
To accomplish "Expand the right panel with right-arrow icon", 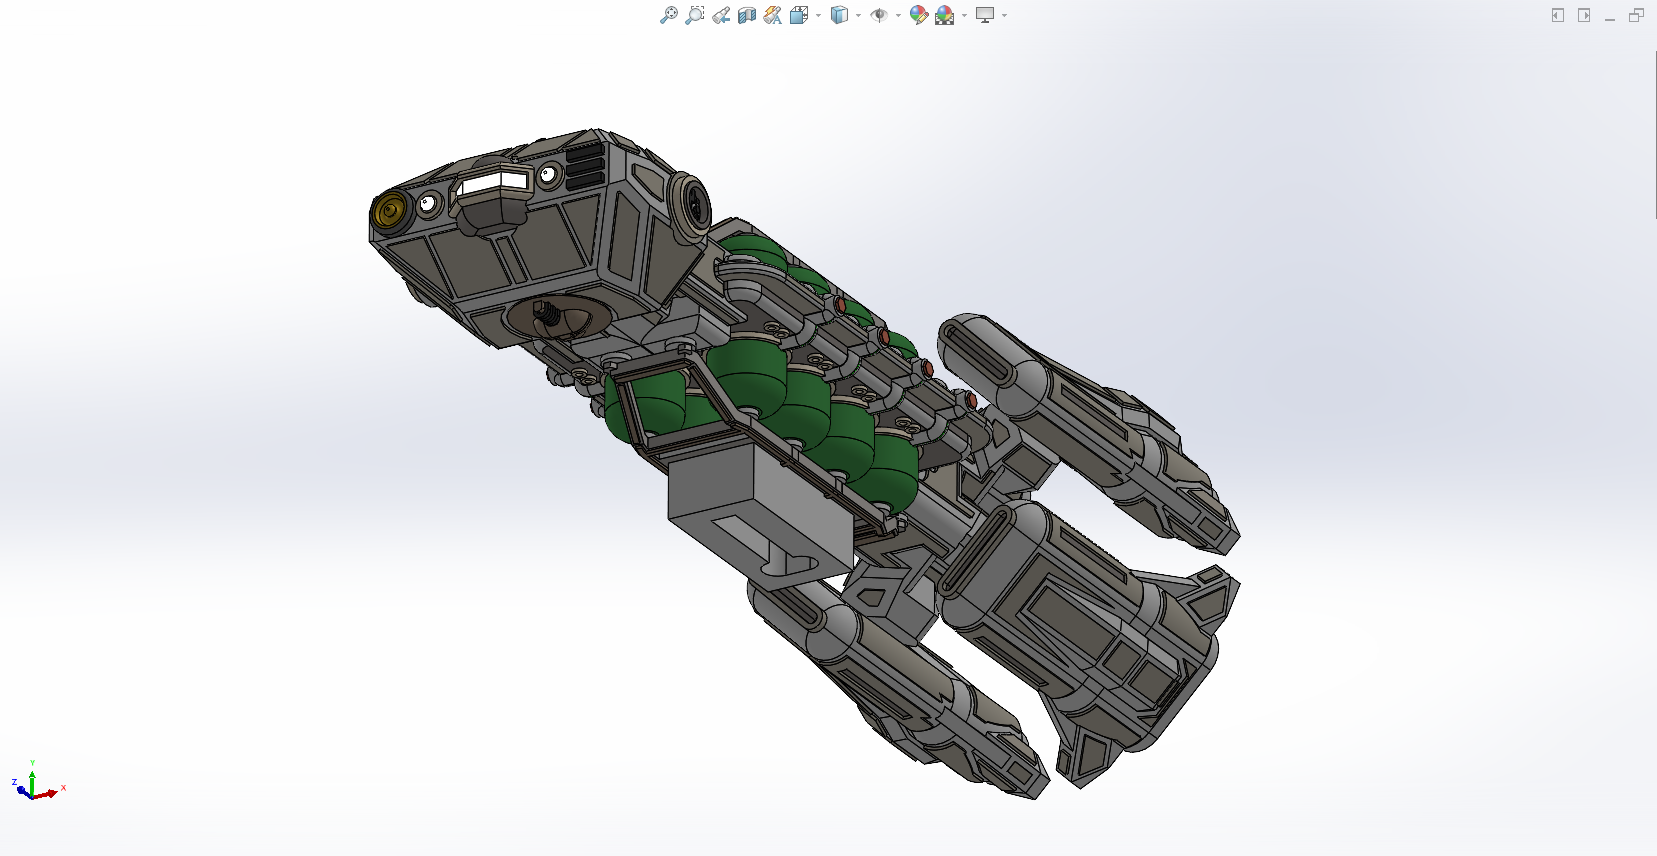I will [1584, 15].
